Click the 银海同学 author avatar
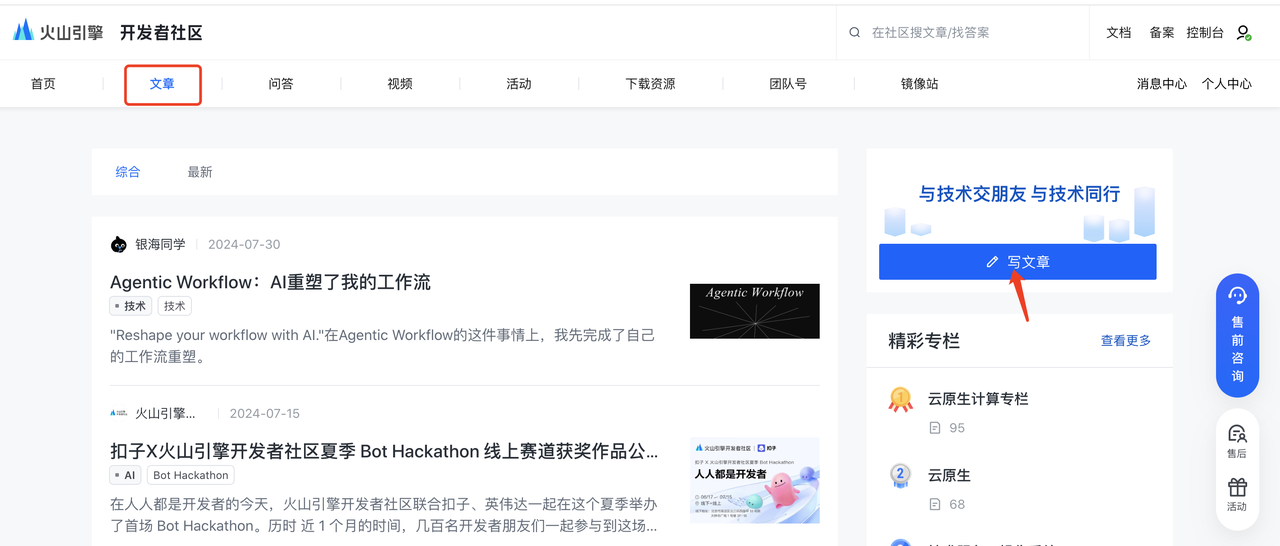 coord(119,244)
